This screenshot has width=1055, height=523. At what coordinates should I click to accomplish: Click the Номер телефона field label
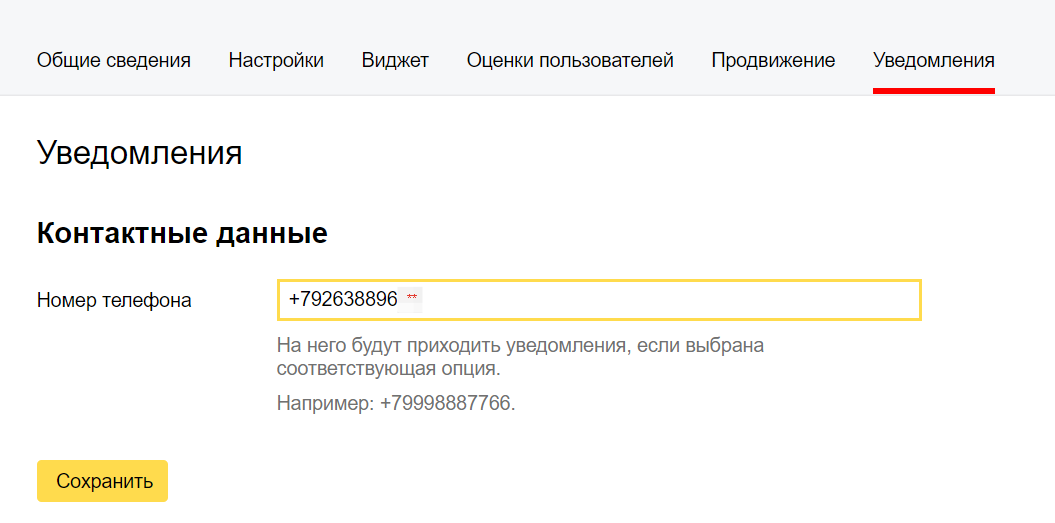(114, 300)
